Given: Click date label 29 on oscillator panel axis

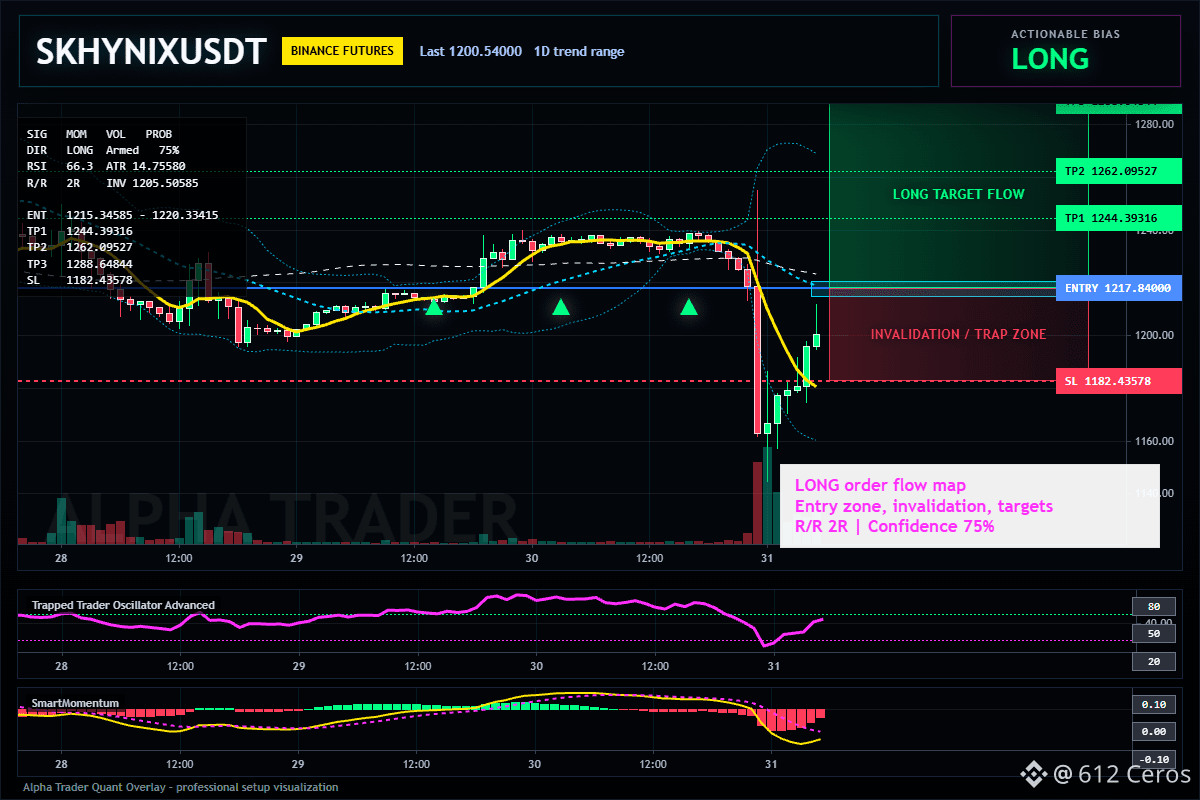Looking at the screenshot, I should [298, 666].
